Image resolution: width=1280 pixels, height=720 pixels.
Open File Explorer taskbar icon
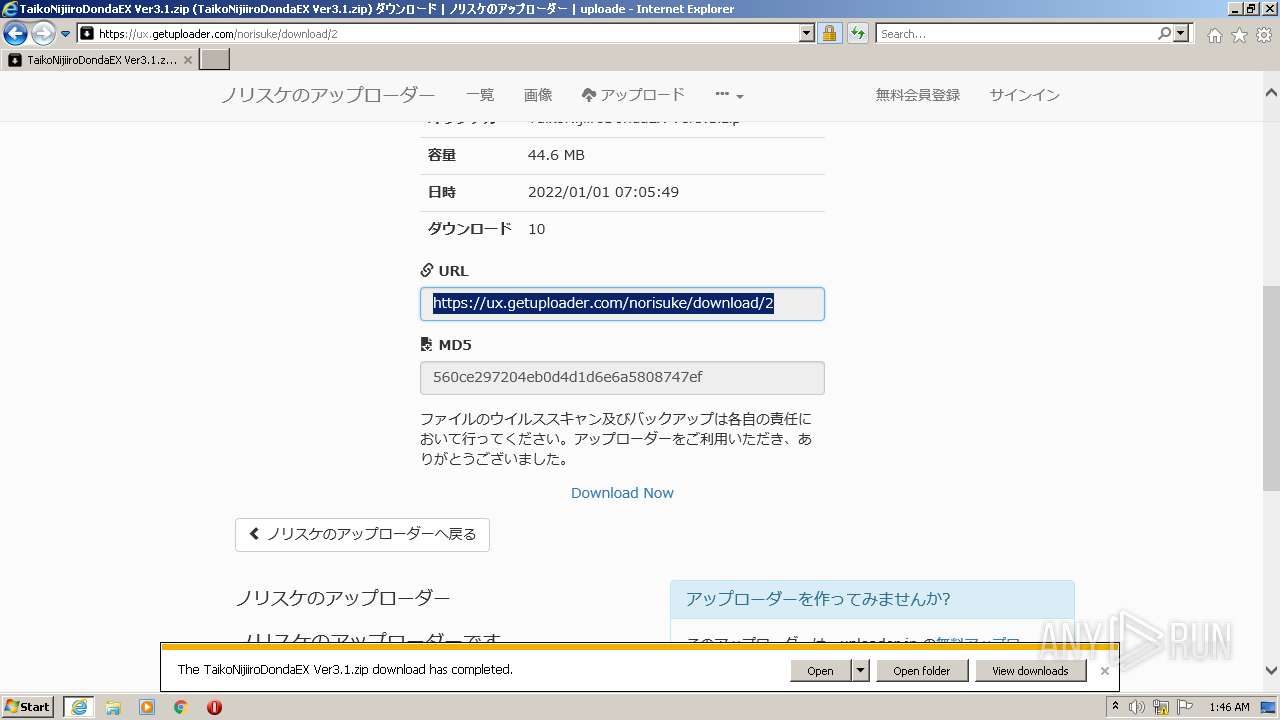(113, 707)
